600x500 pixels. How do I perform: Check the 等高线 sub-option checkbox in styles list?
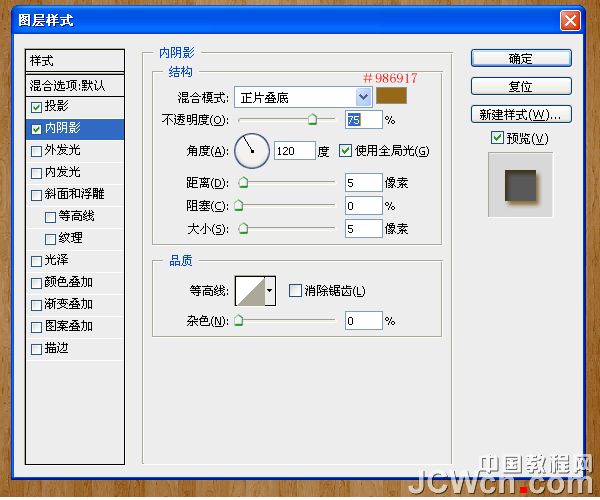coord(51,217)
